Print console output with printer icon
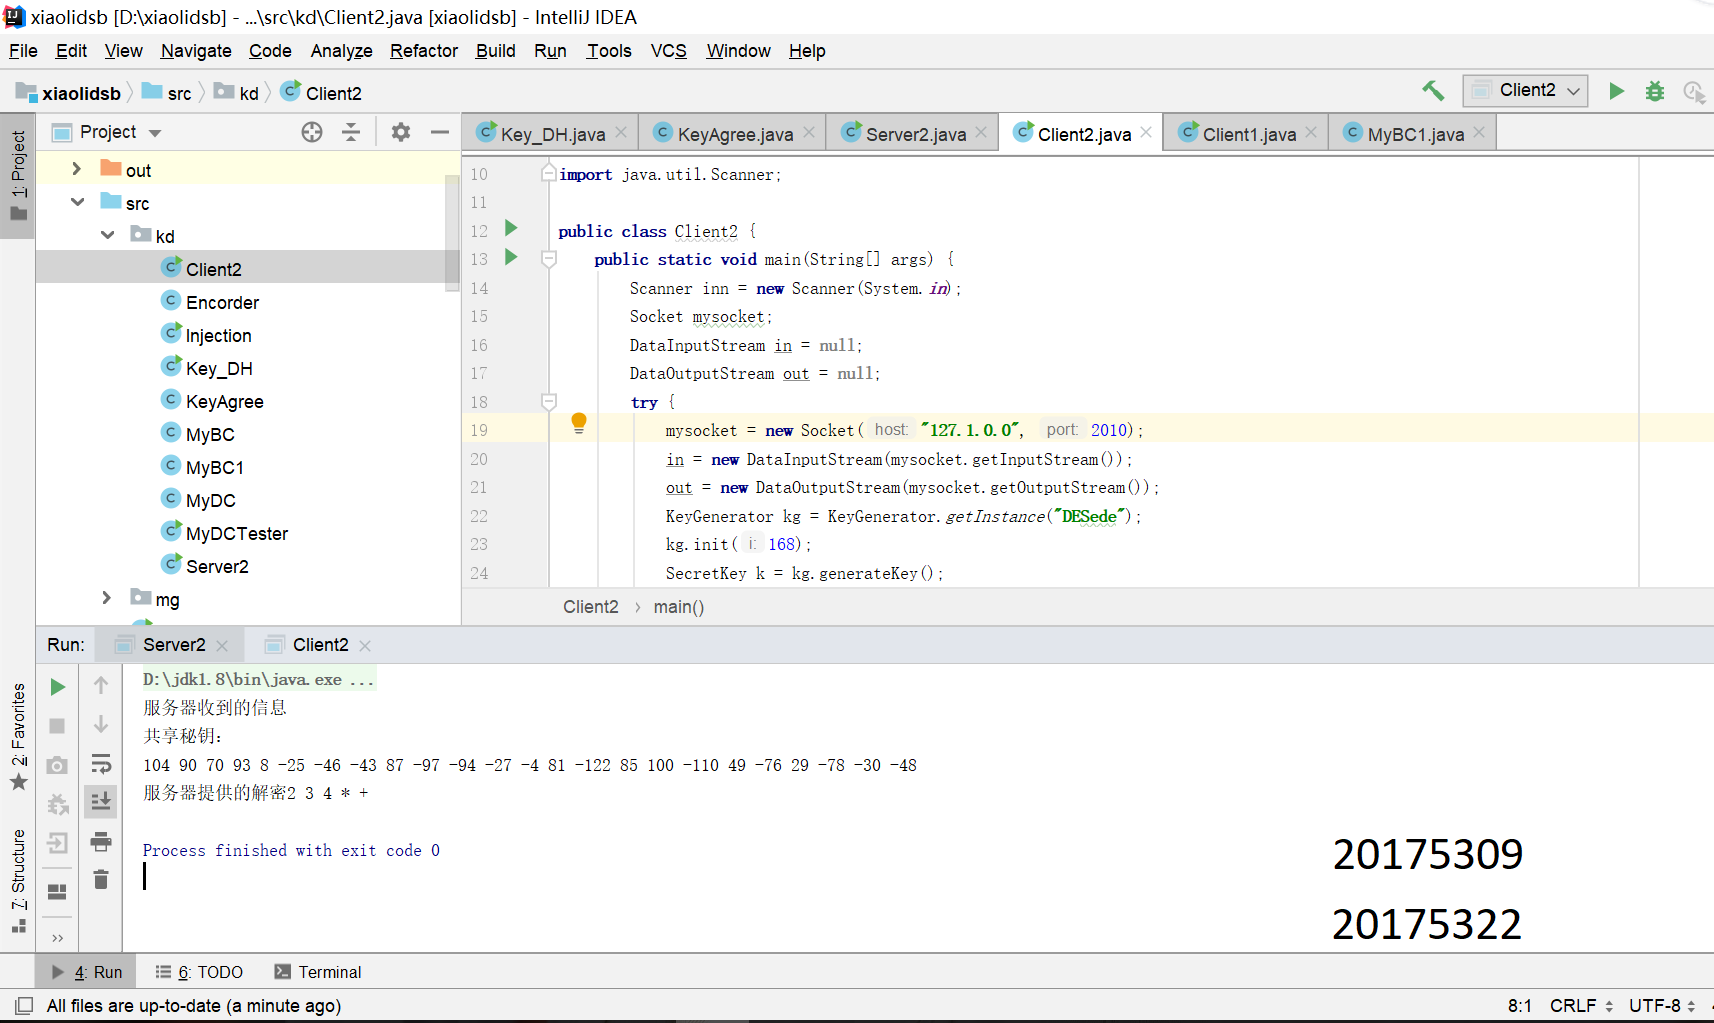 (x=101, y=842)
